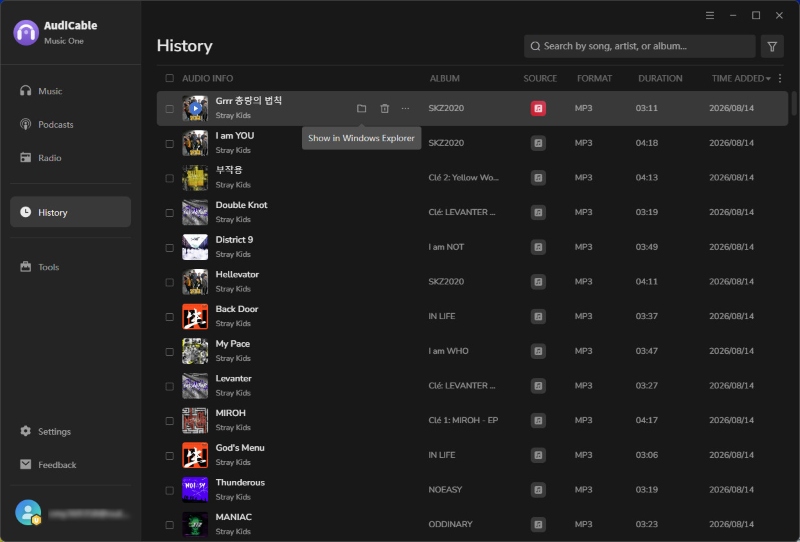
Task: Check the Hellevator checkbox
Action: 169,282
